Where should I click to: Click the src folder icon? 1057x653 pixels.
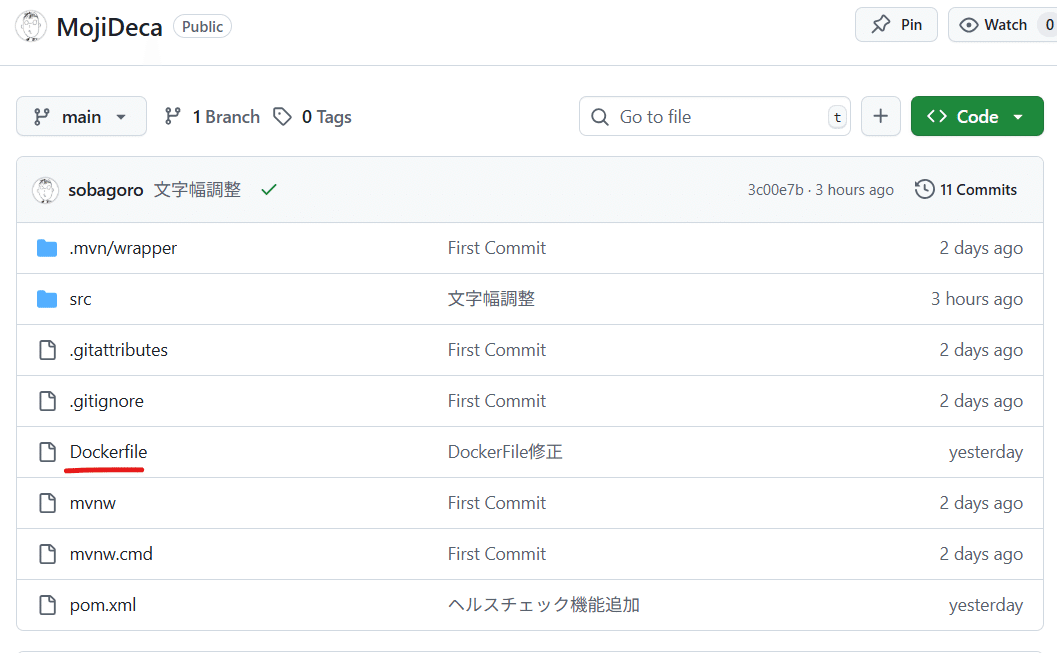(x=47, y=299)
